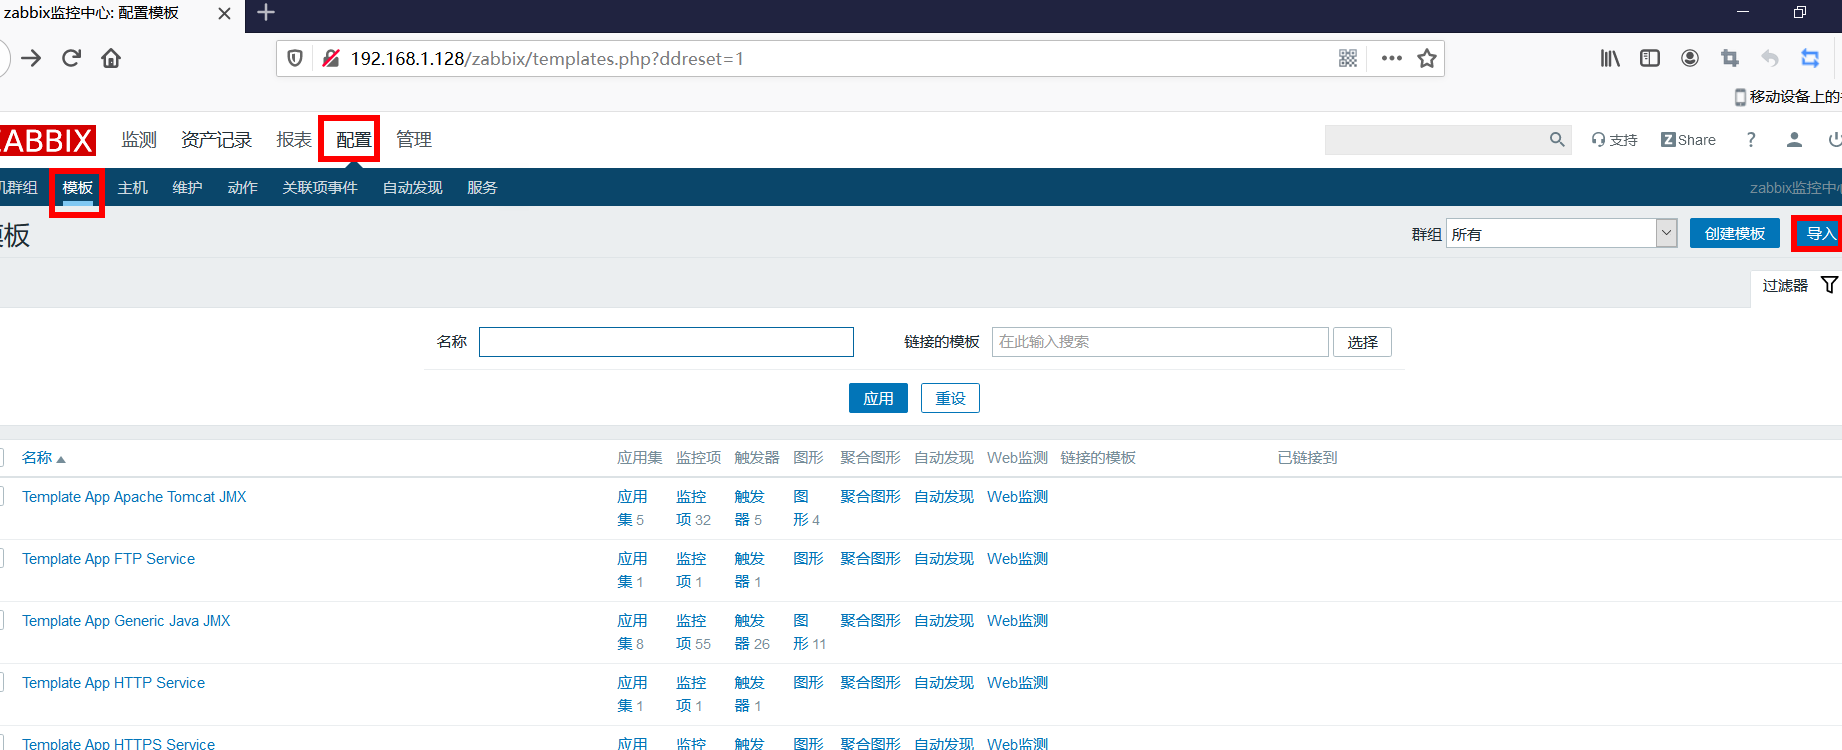The image size is (1842, 750).
Task: Sort templates by 名称 column header
Action: (43, 458)
